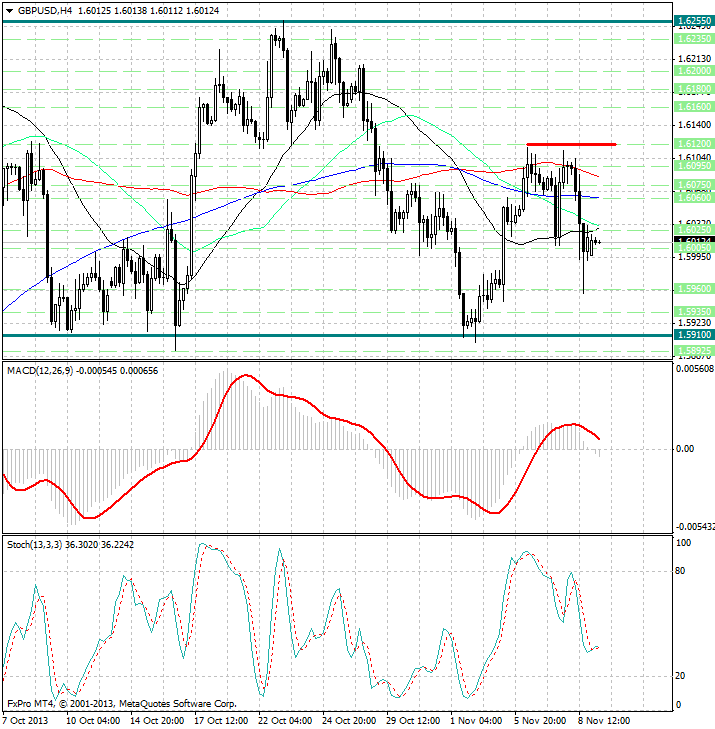Click the 1.62550 price level label
Screen dimensions: 715x729
point(693,20)
